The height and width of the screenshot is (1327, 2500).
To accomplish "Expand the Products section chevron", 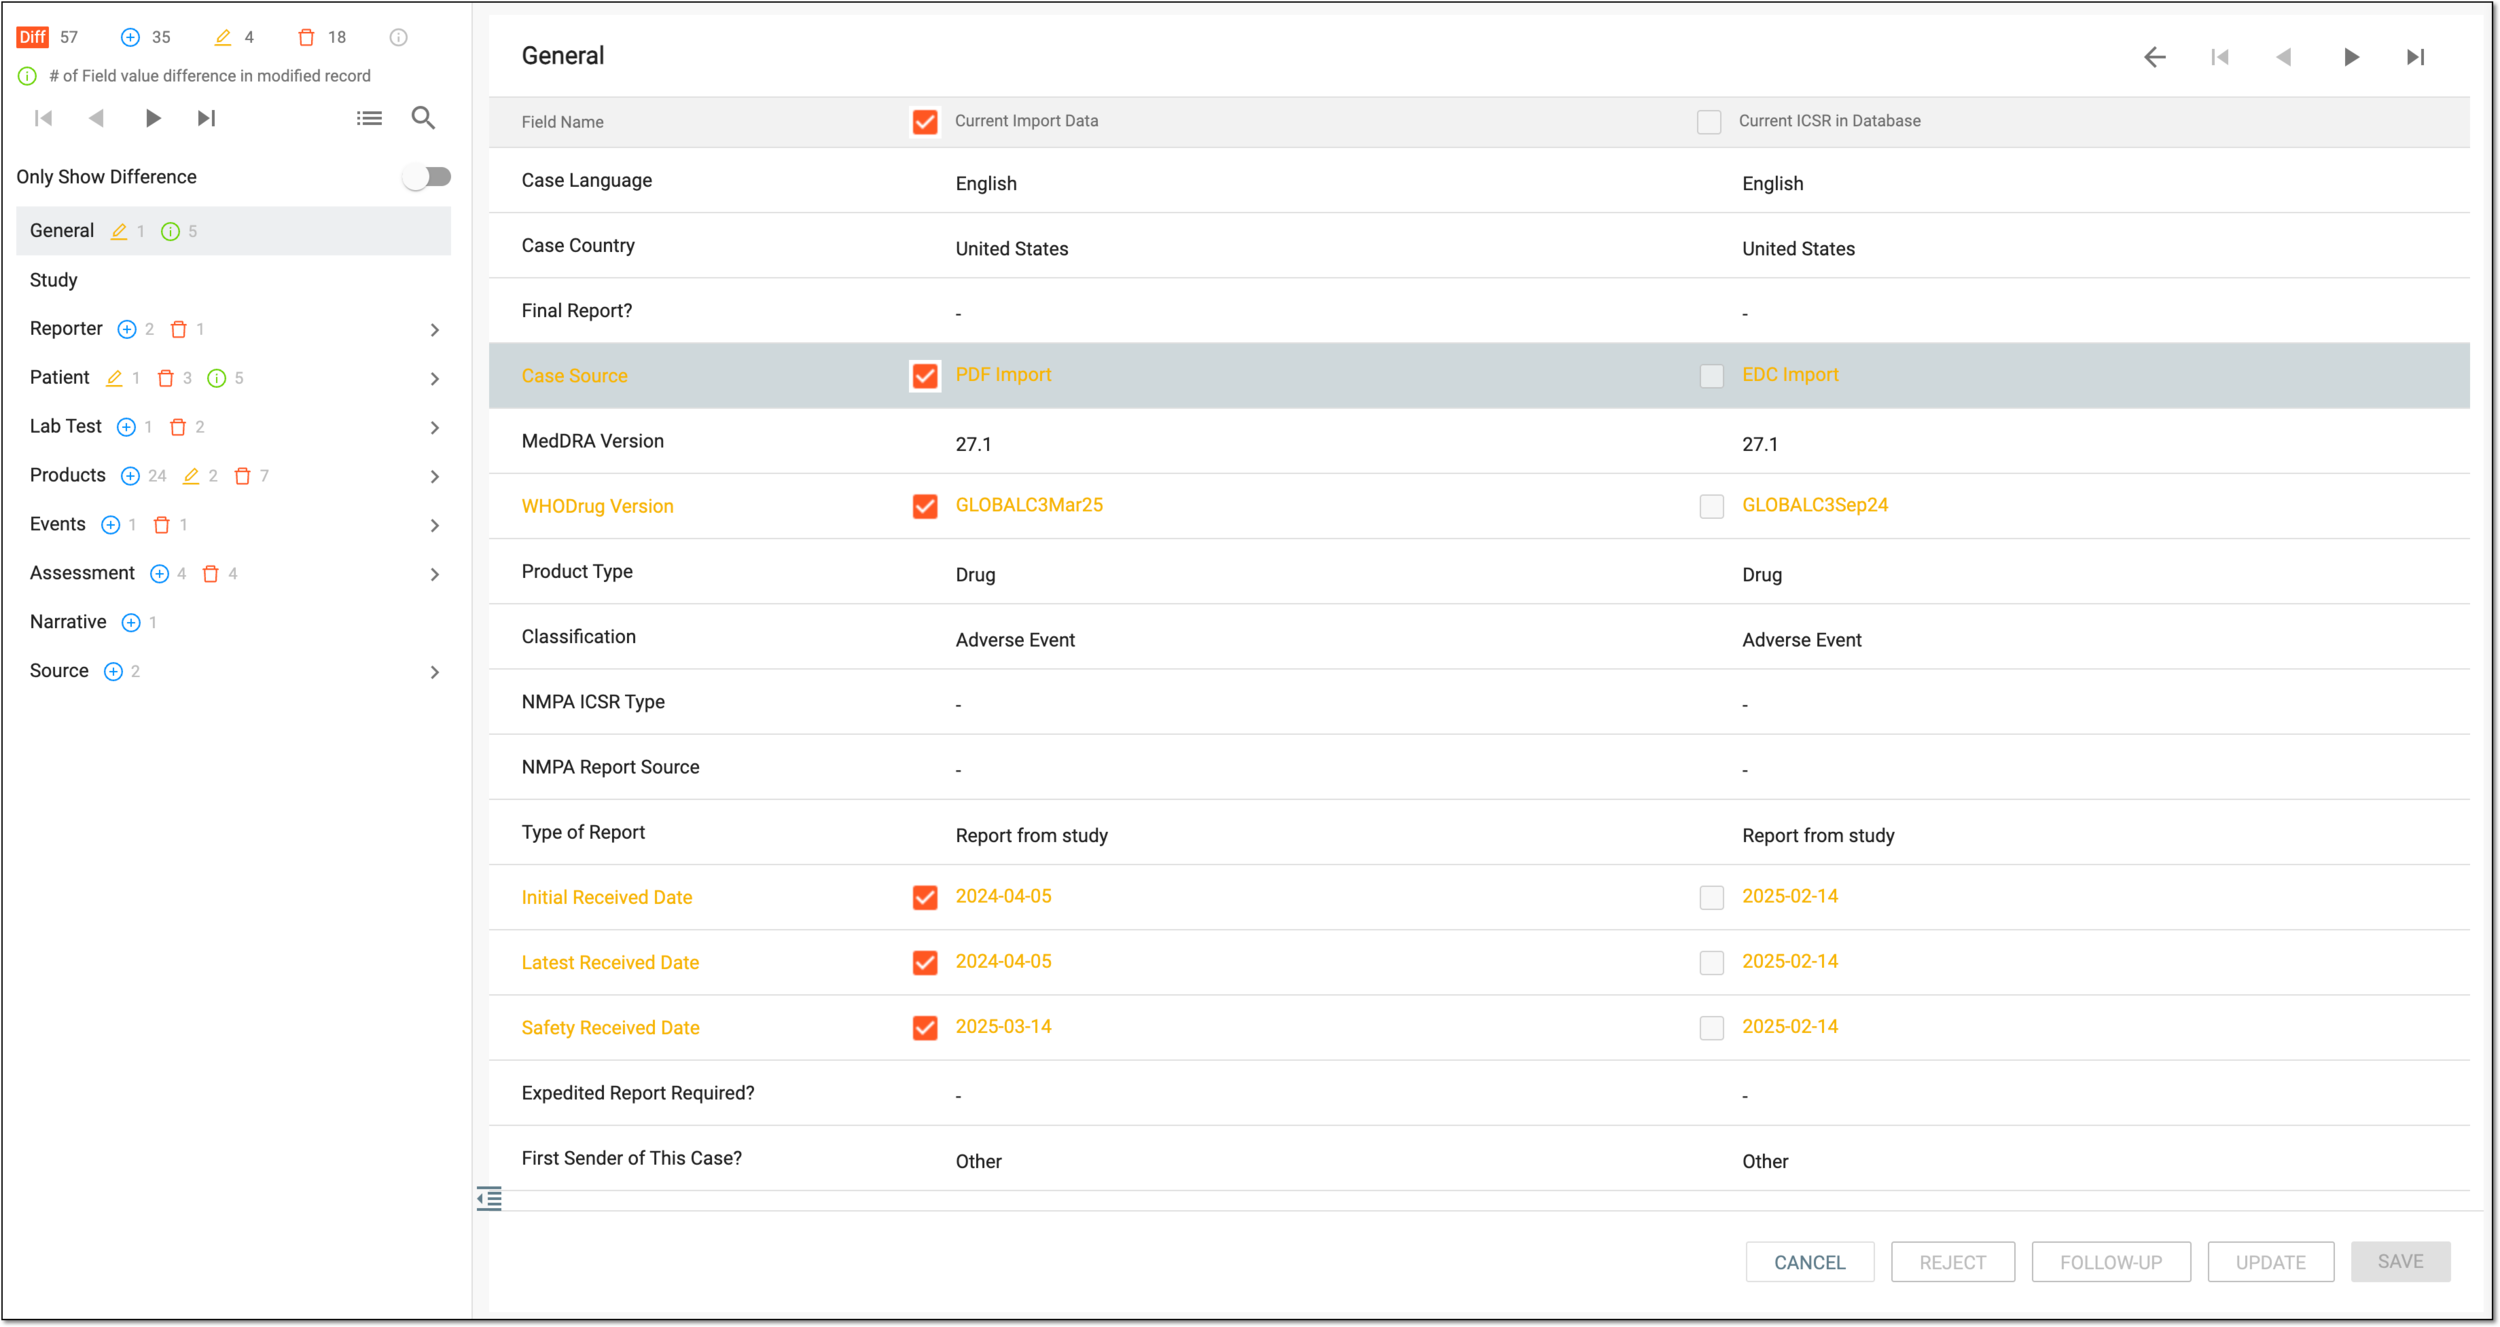I will pos(435,477).
